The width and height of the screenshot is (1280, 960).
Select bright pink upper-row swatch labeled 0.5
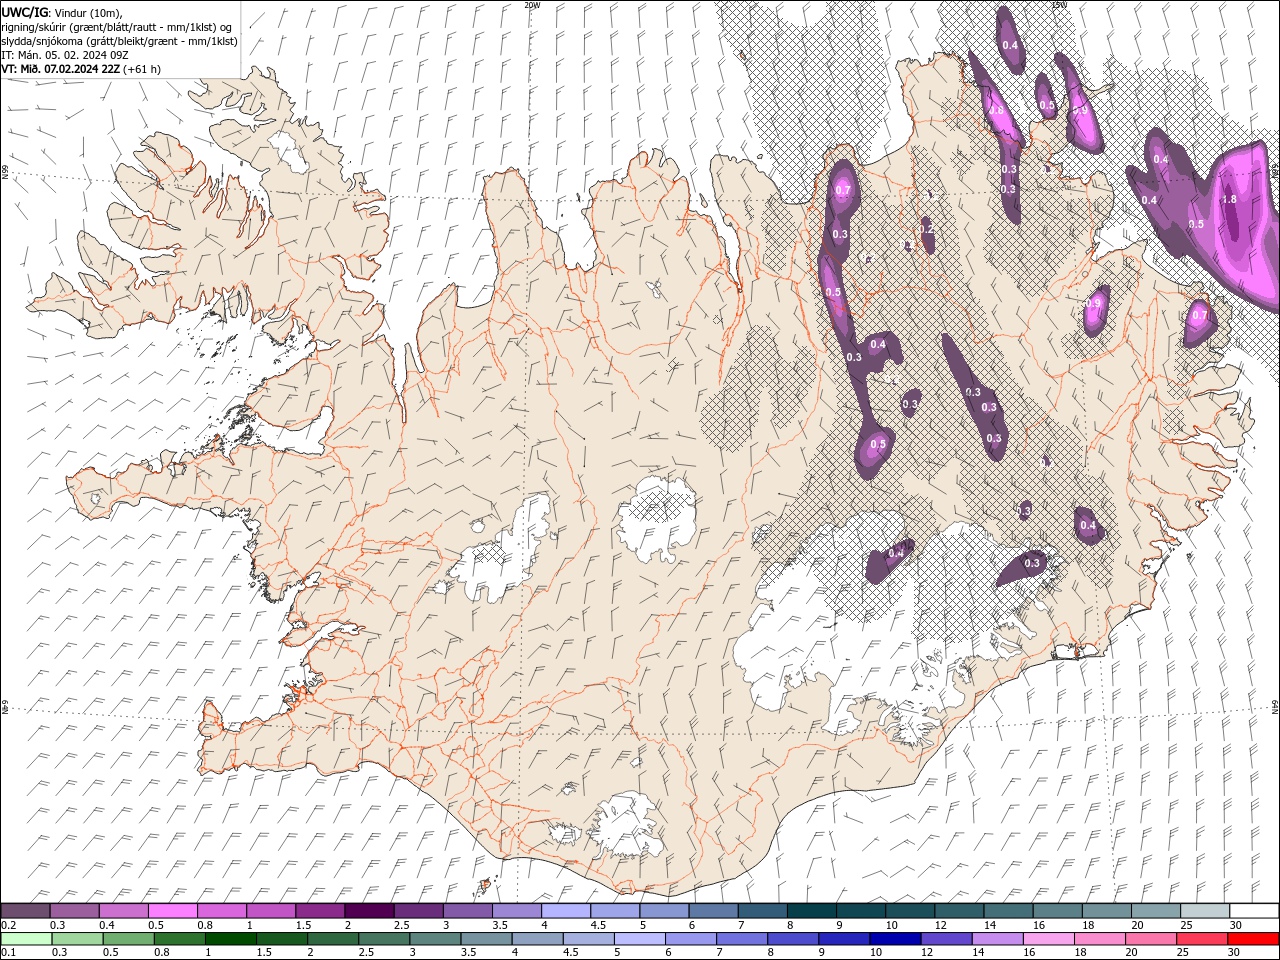(x=172, y=911)
